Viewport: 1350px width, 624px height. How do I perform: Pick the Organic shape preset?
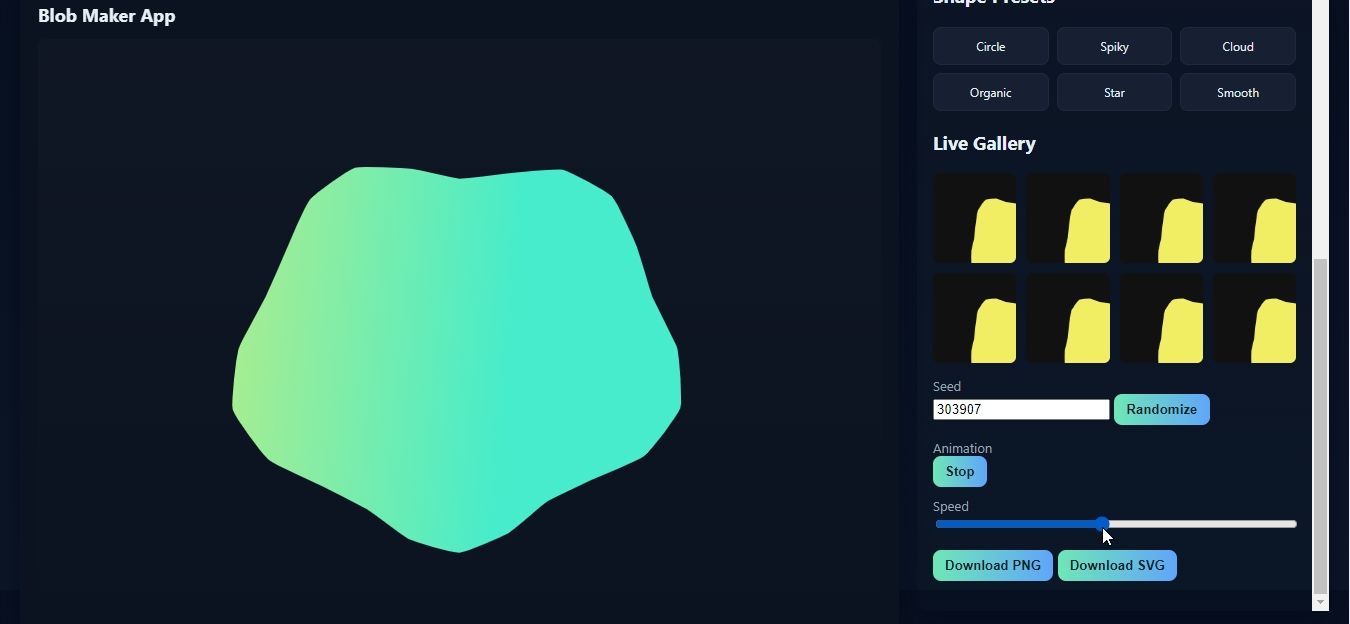[990, 92]
